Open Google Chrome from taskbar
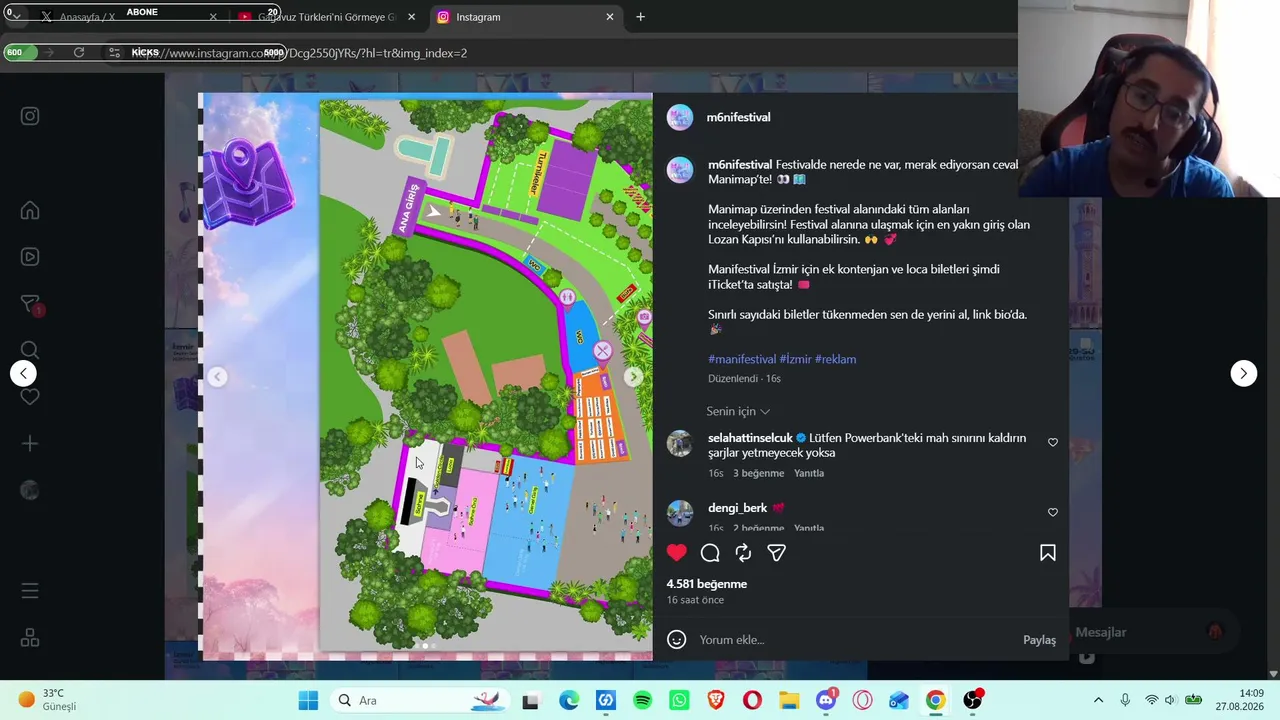The height and width of the screenshot is (720, 1280). click(935, 700)
